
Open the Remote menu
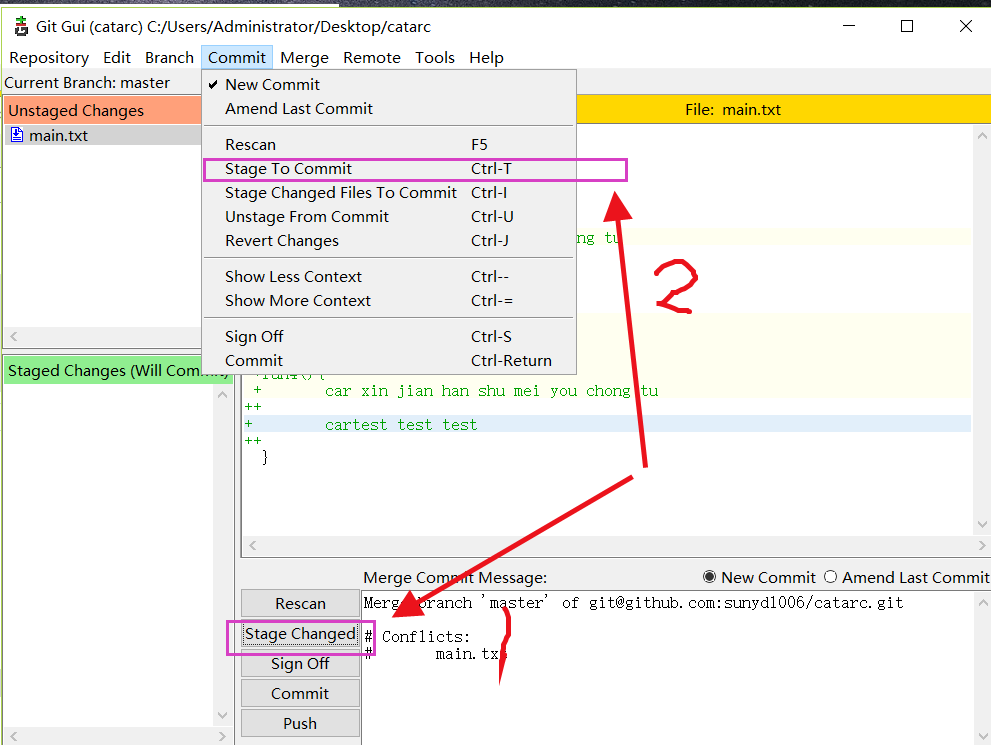click(371, 57)
